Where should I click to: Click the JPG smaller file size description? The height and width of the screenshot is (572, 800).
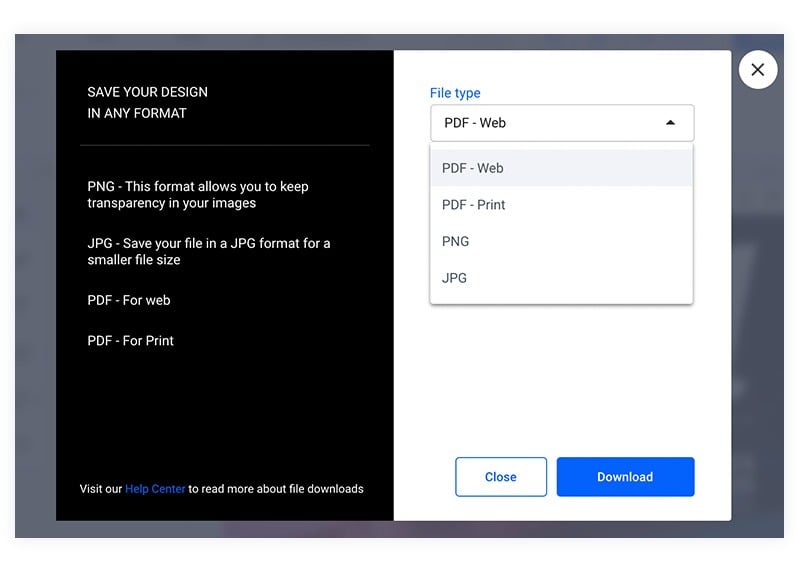pyautogui.click(x=209, y=252)
